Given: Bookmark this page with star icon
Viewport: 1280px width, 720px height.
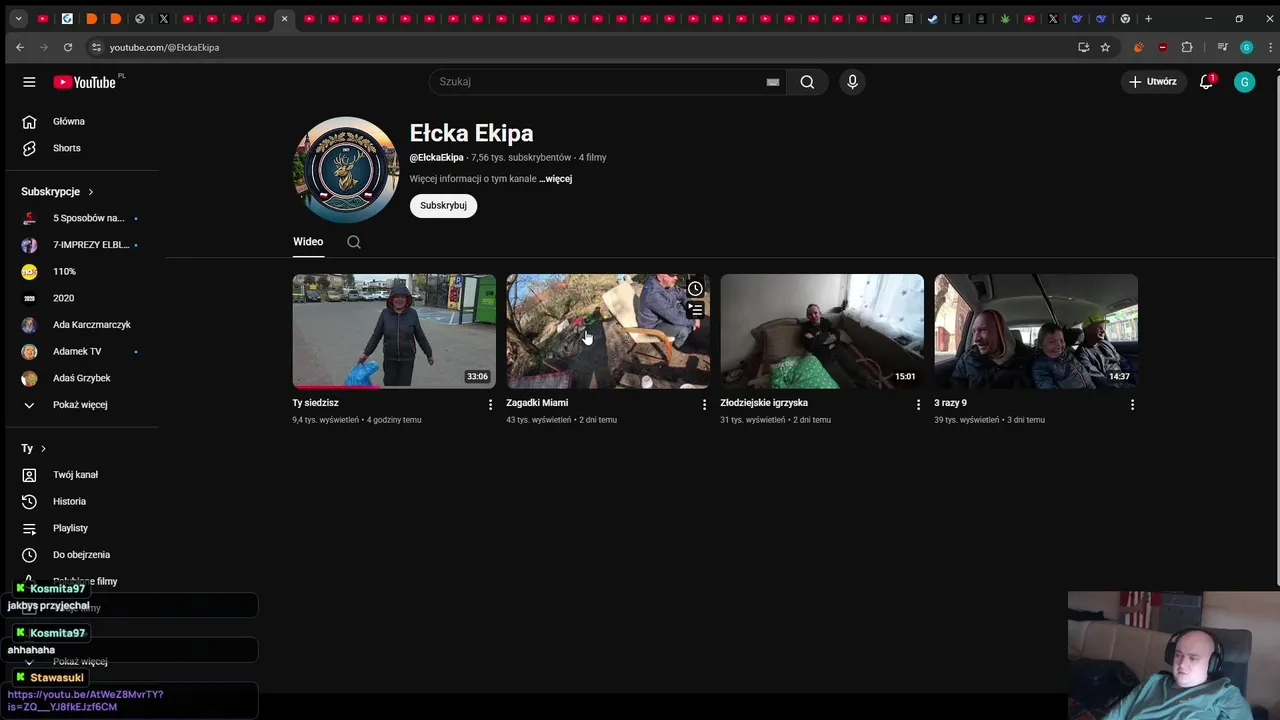Looking at the screenshot, I should point(1105,47).
